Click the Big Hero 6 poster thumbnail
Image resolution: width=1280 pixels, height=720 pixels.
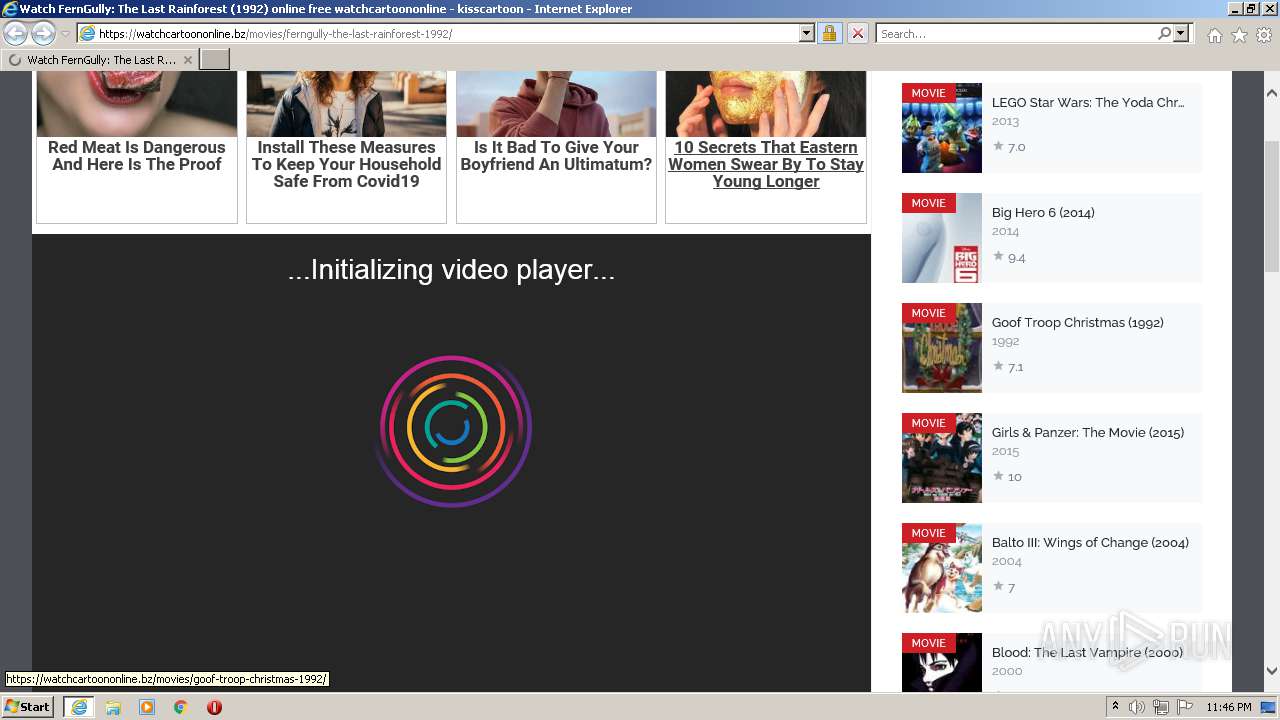point(942,238)
